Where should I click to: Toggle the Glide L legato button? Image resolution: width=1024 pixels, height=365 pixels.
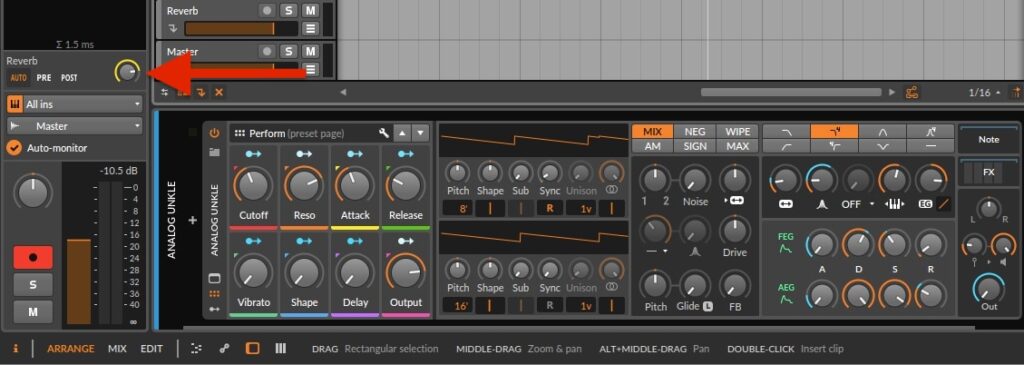click(x=707, y=306)
